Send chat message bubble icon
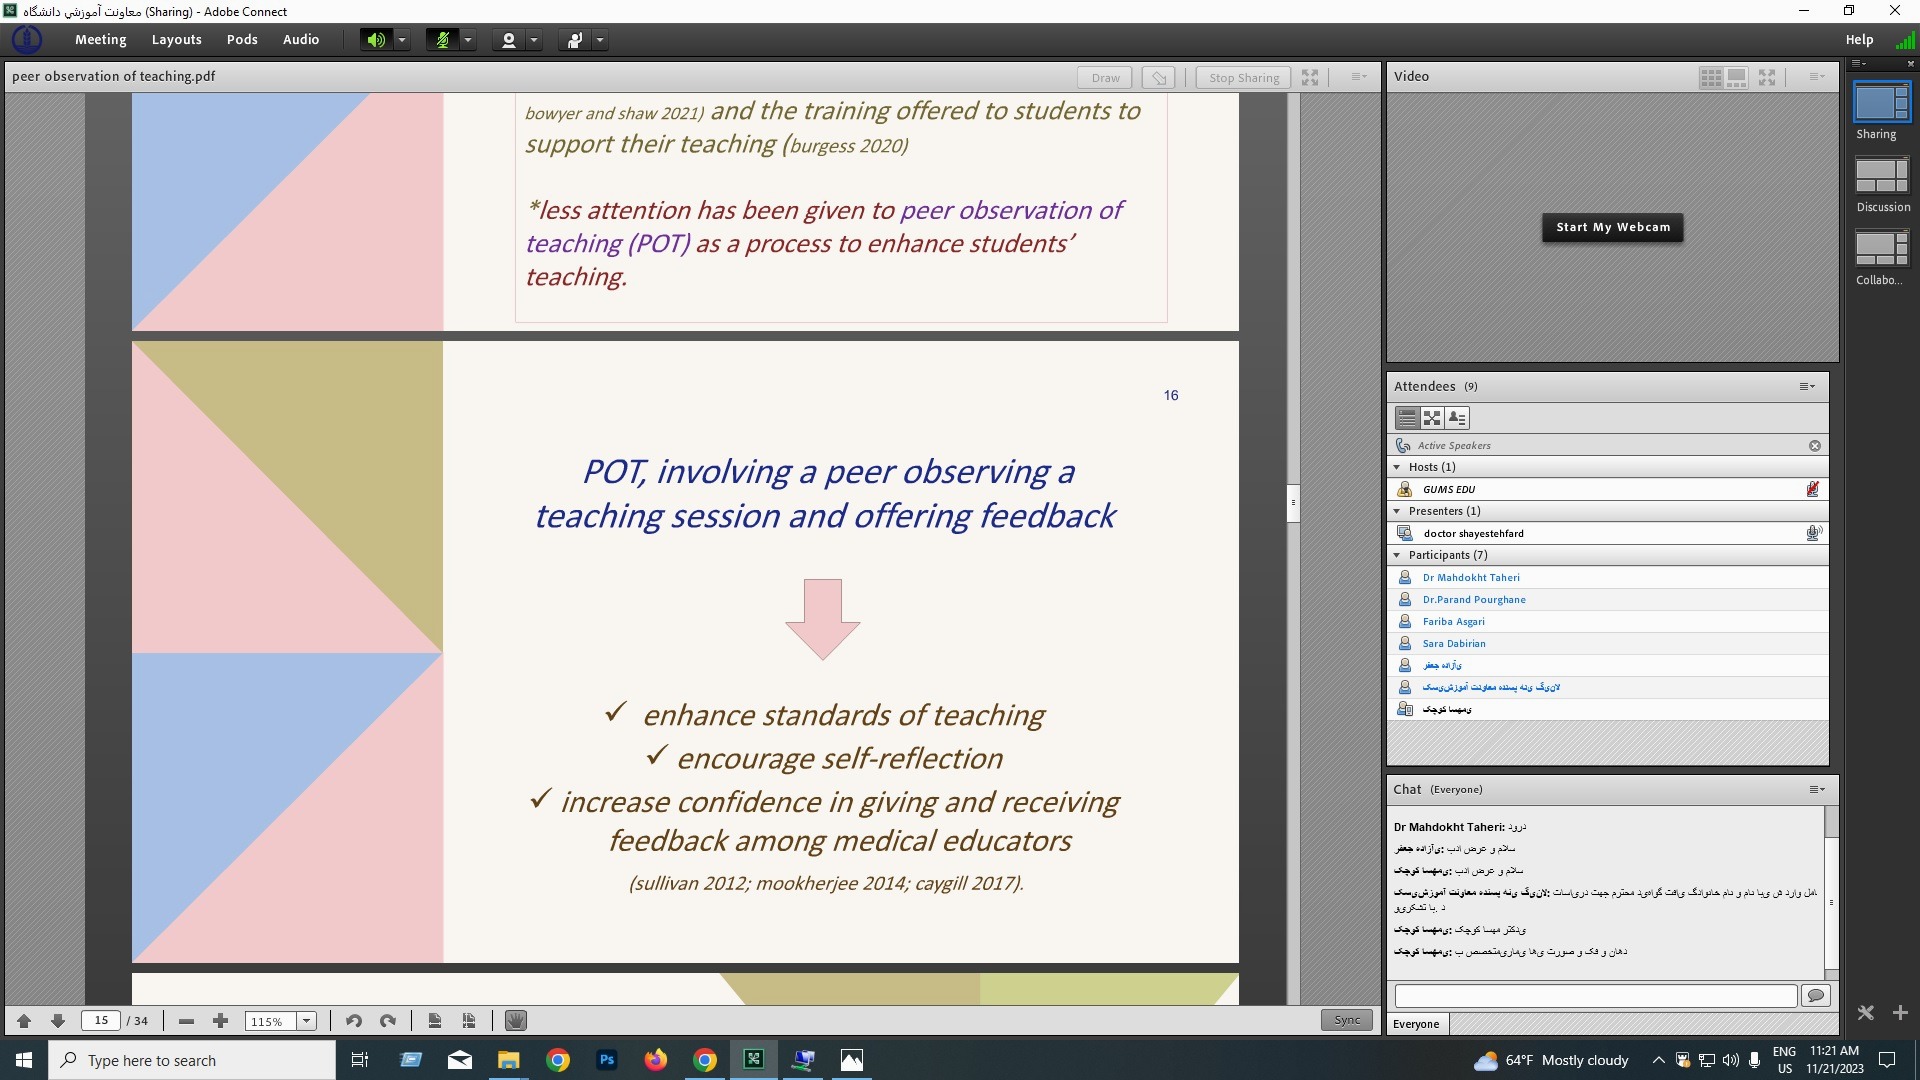Screen dimensions: 1920x1080 coord(1816,995)
